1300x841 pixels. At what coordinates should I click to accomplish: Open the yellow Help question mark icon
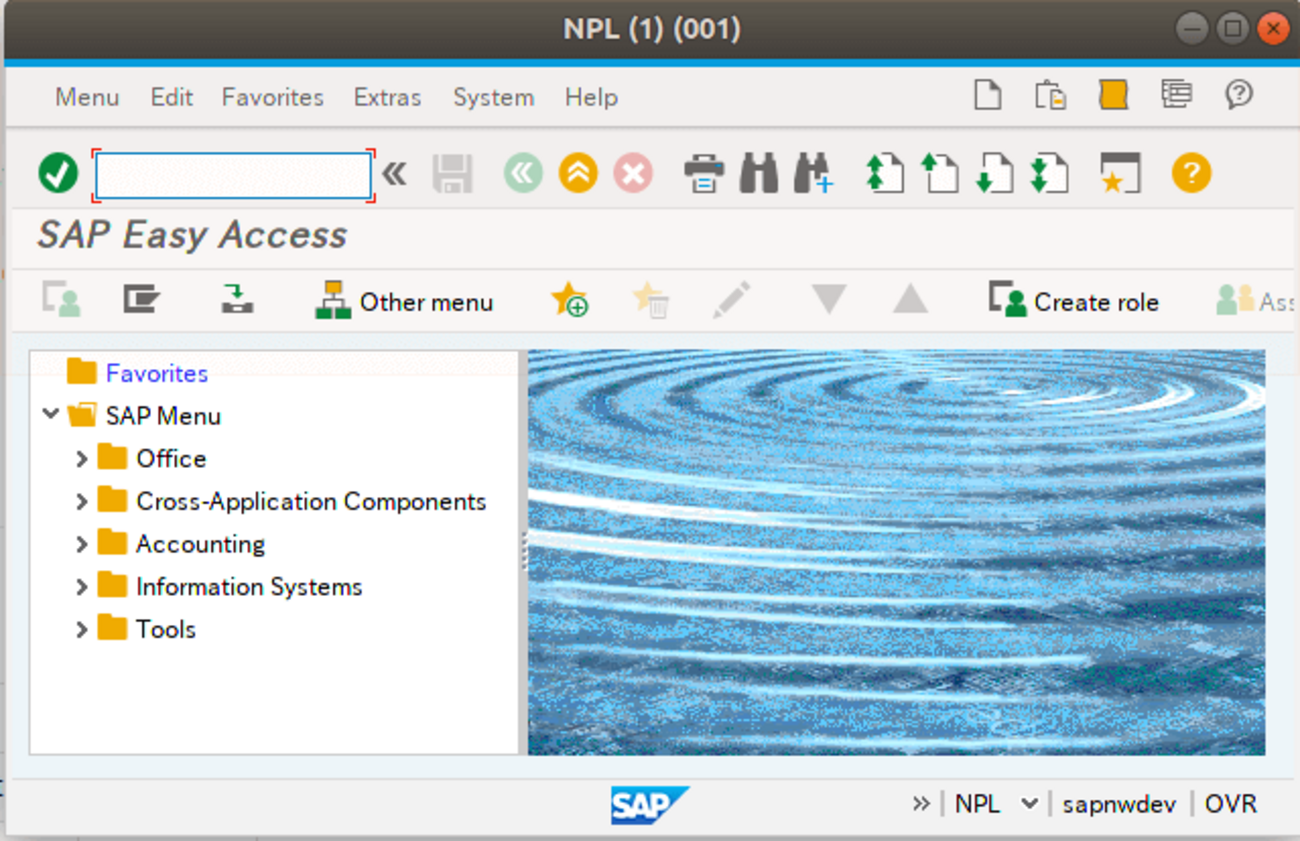click(x=1191, y=174)
